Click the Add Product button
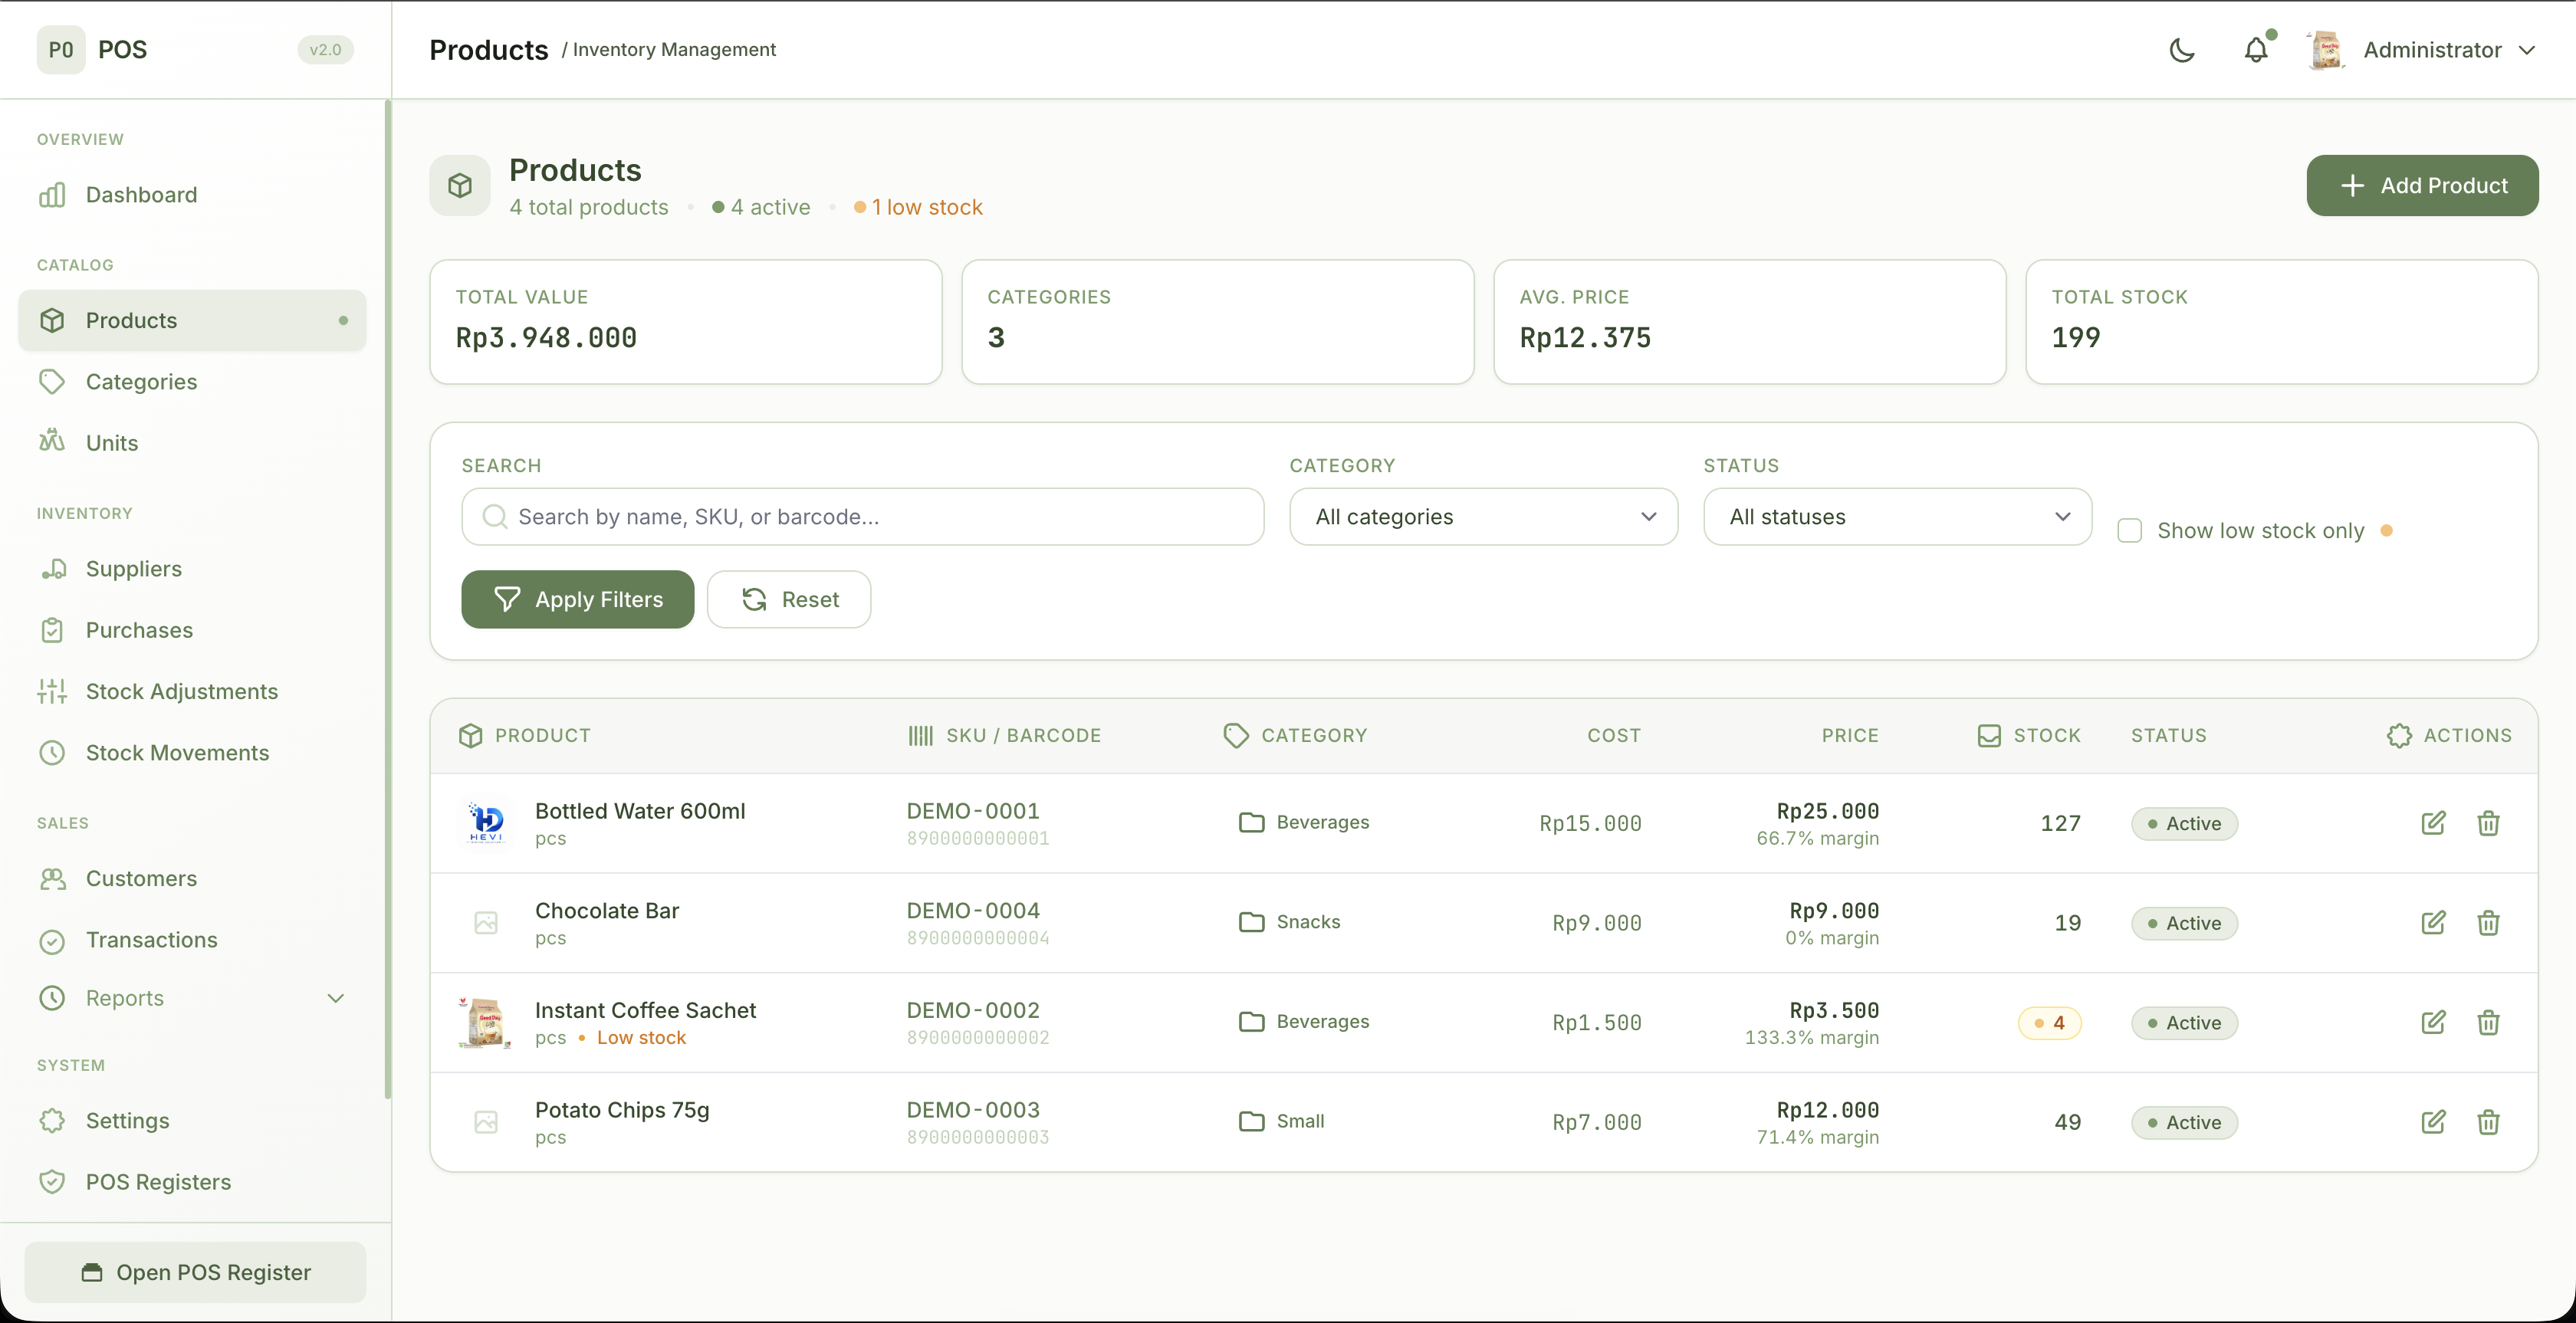2576x1323 pixels. (x=2422, y=185)
